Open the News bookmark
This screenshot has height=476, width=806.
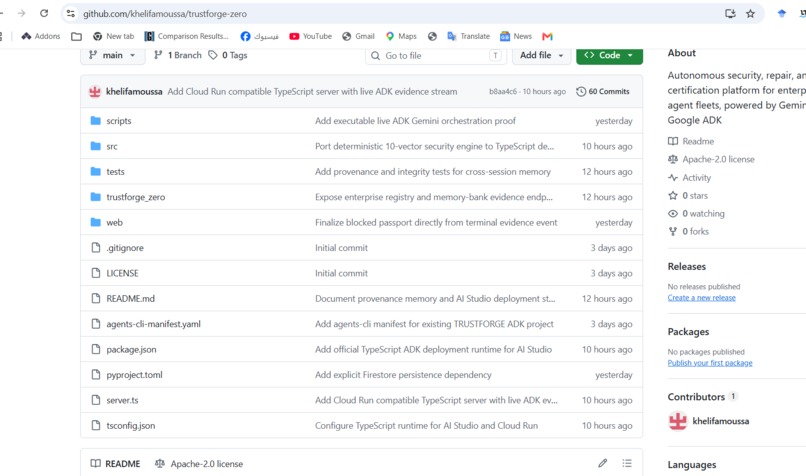[516, 36]
